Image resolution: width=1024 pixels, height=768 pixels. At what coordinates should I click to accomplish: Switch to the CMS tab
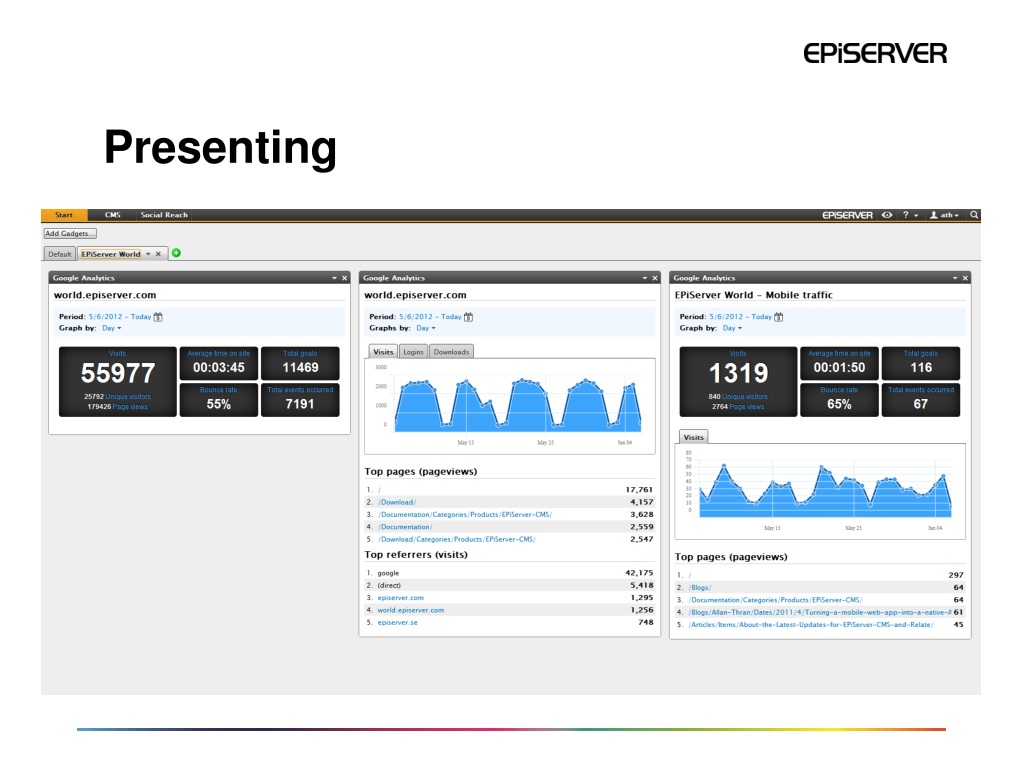(x=112, y=215)
